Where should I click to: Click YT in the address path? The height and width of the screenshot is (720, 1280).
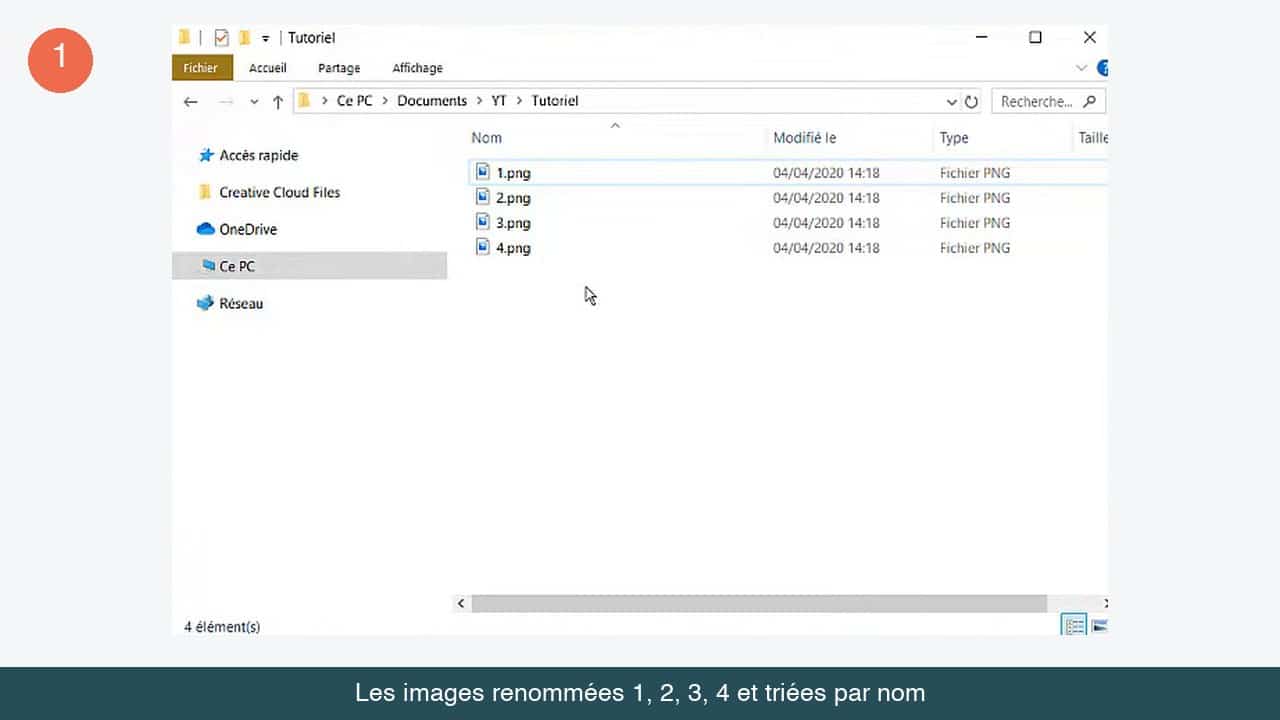(499, 101)
